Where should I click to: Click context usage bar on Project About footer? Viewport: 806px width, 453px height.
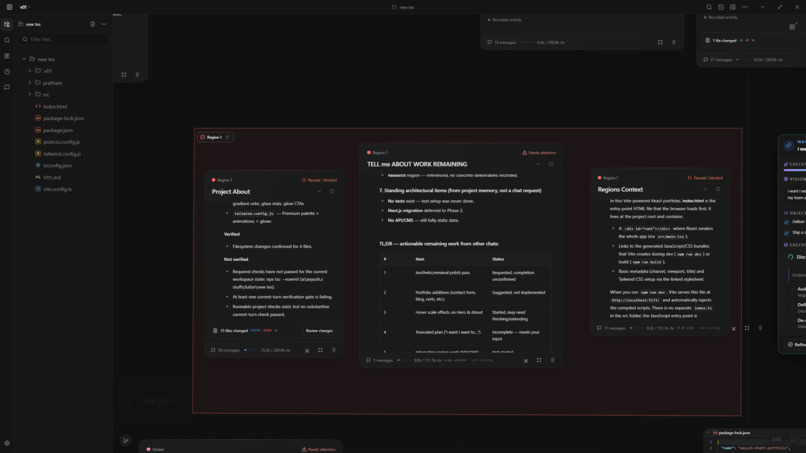tap(250, 350)
